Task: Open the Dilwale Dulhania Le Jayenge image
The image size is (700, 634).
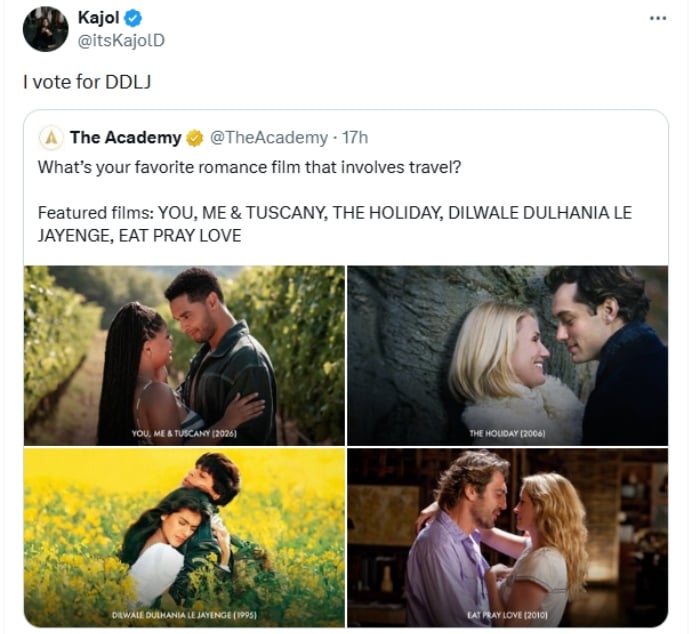Action: pyautogui.click(x=184, y=538)
